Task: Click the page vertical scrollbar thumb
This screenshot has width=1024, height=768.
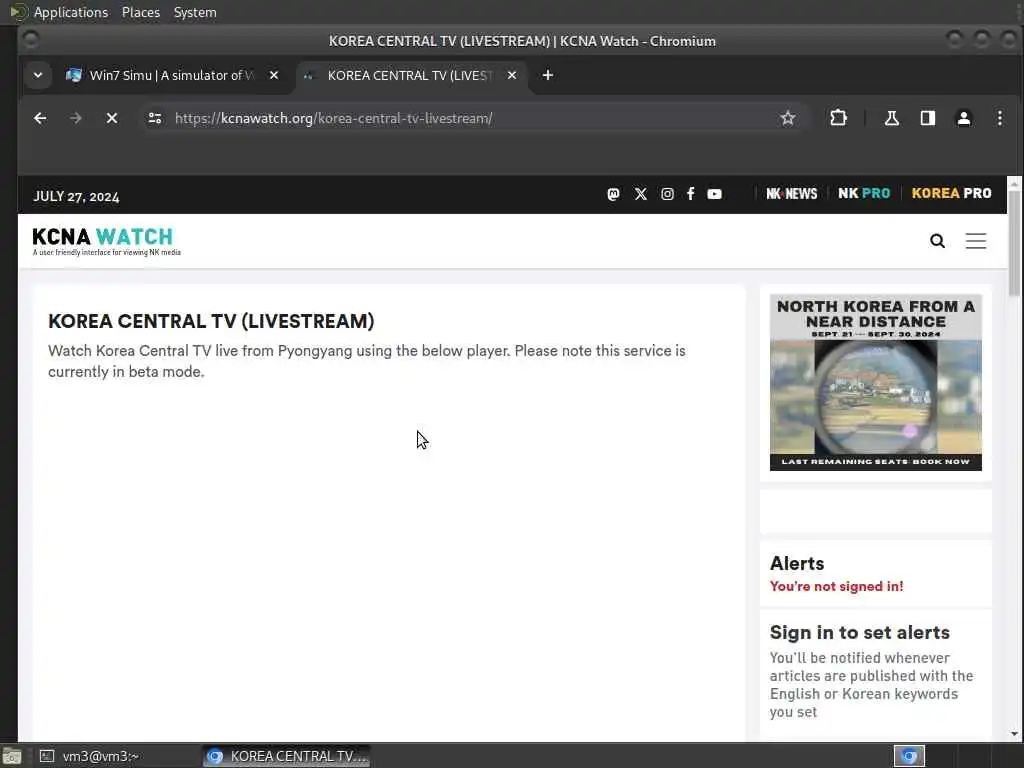Action: click(x=1014, y=244)
